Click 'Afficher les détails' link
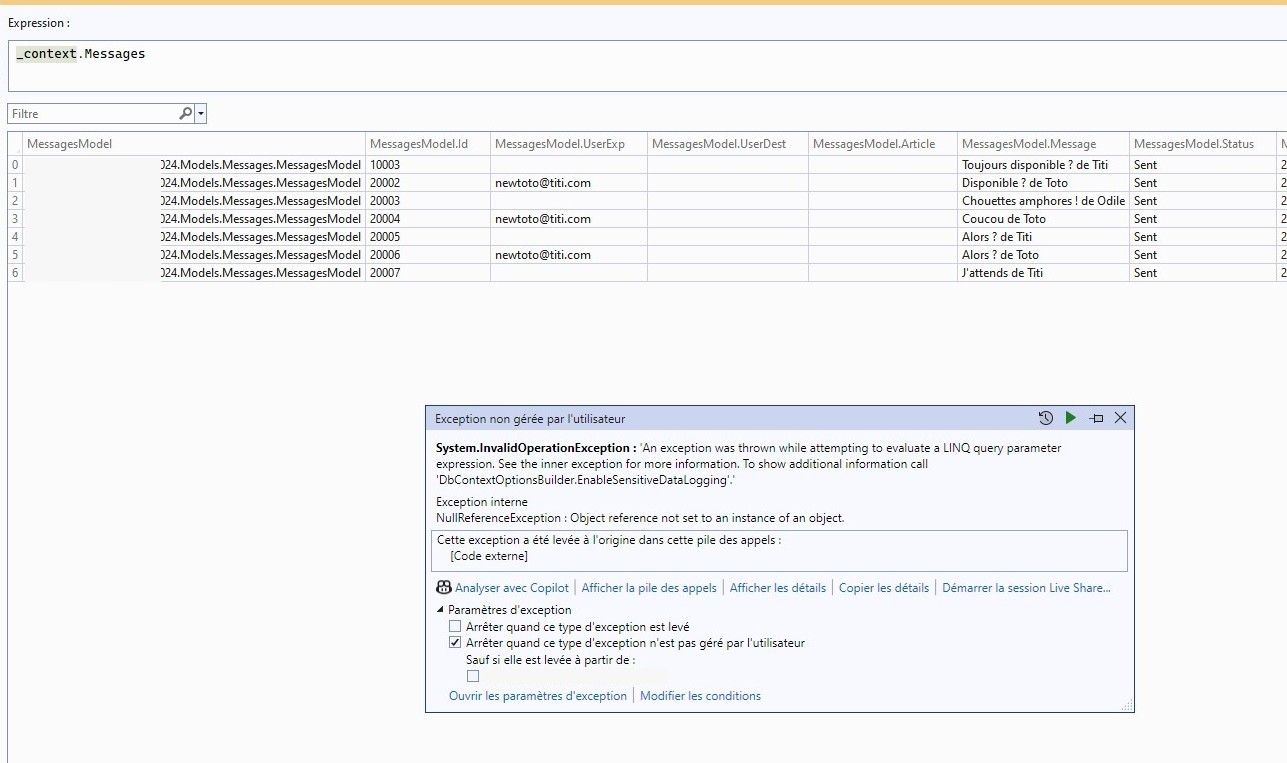The height and width of the screenshot is (763, 1287). [x=777, y=588]
